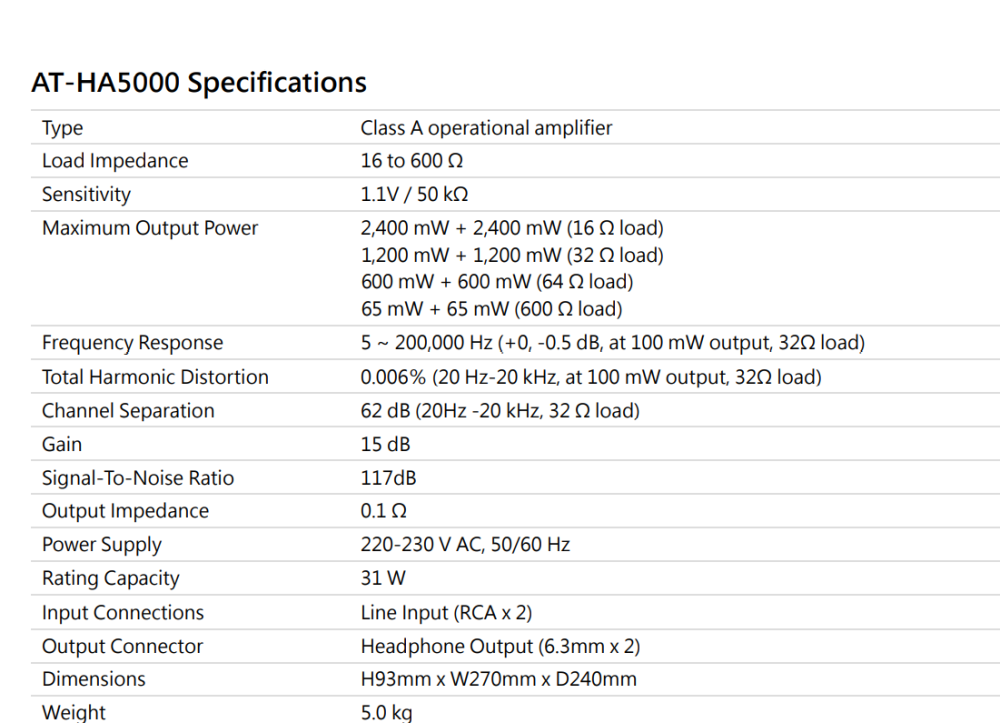Click the Type row label
1000x723 pixels.
coord(62,128)
